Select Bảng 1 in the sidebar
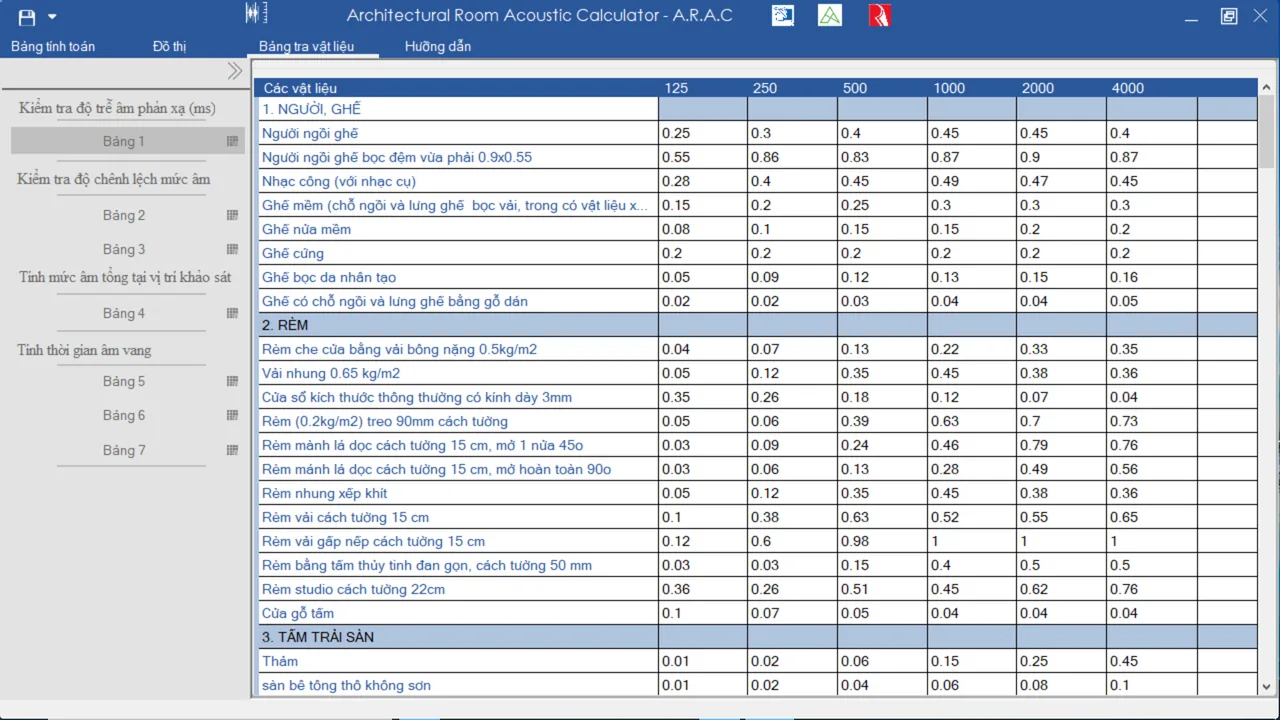Image resolution: width=1280 pixels, height=720 pixels. [x=127, y=141]
